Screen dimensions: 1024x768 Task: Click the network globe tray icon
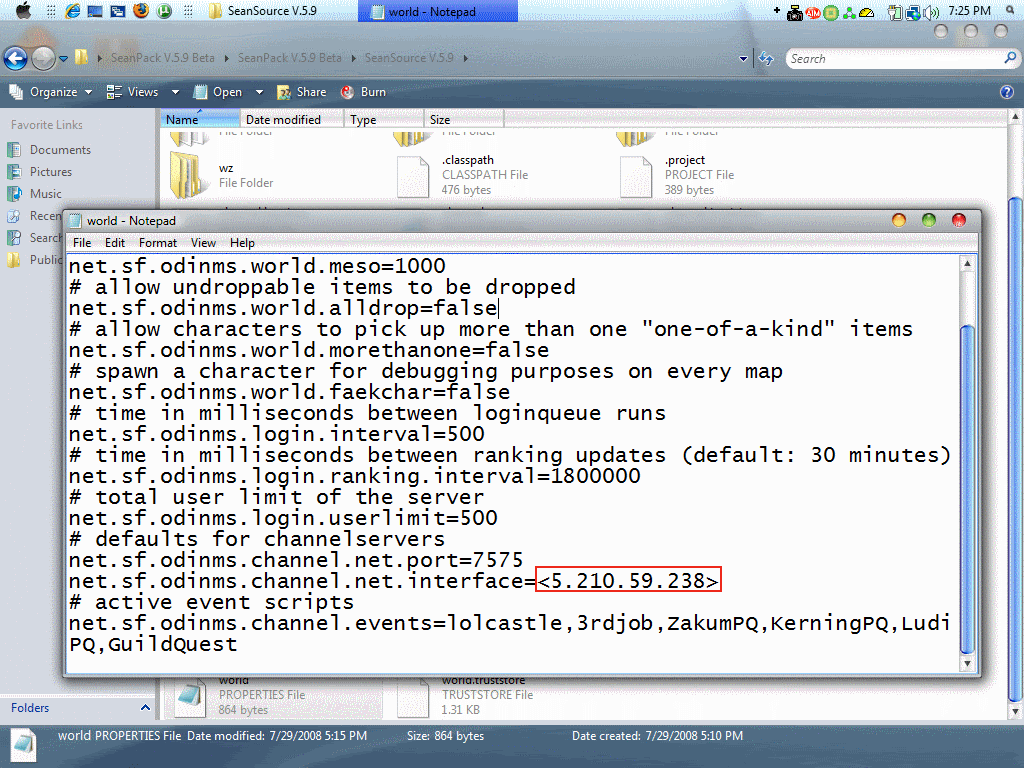913,12
